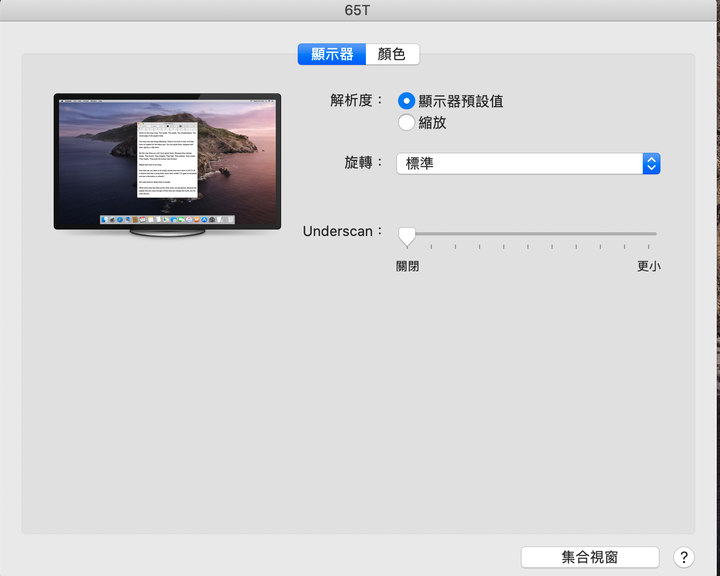Open help with the question mark button
The image size is (720, 576).
click(684, 557)
